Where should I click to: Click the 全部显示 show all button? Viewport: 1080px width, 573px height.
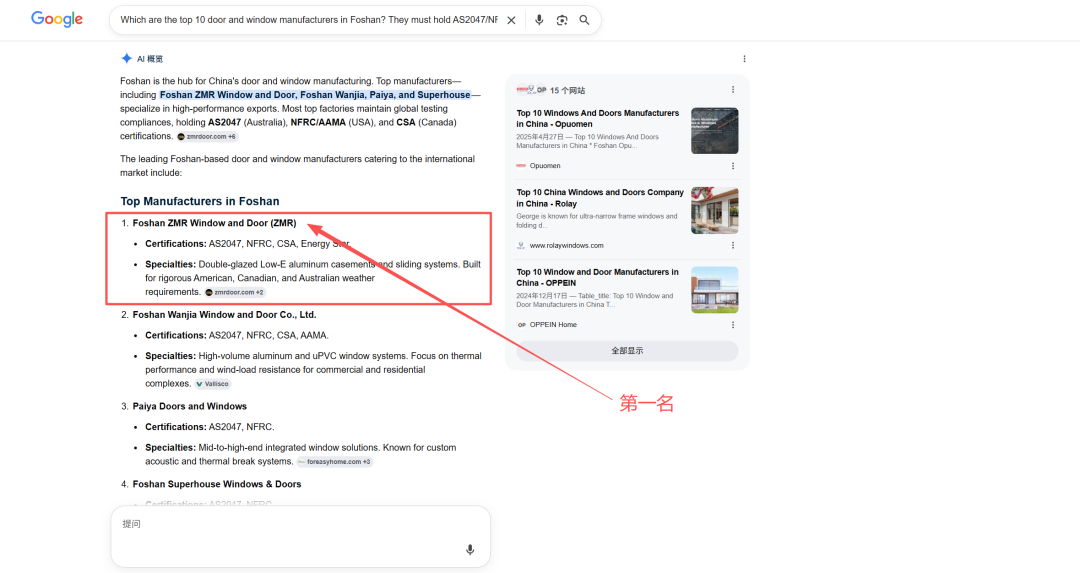point(627,351)
